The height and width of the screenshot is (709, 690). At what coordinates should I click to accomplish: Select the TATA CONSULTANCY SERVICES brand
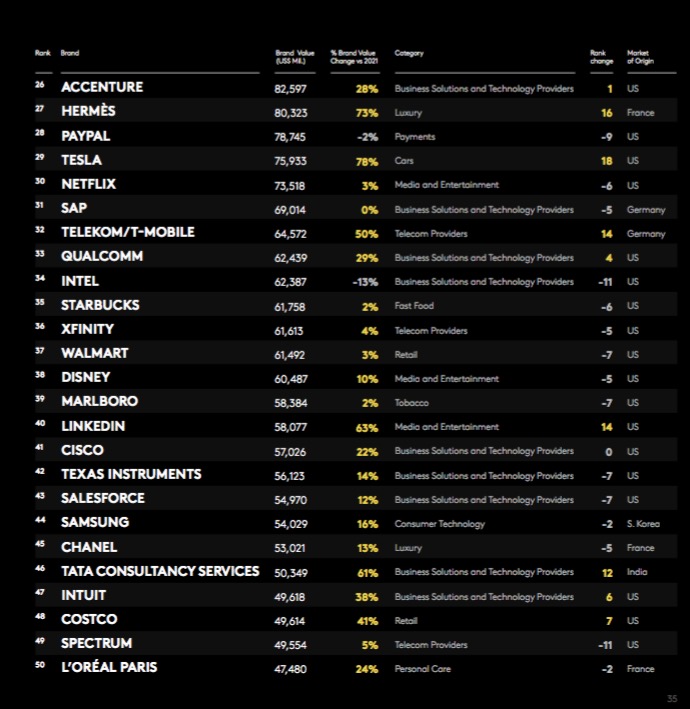(160, 571)
